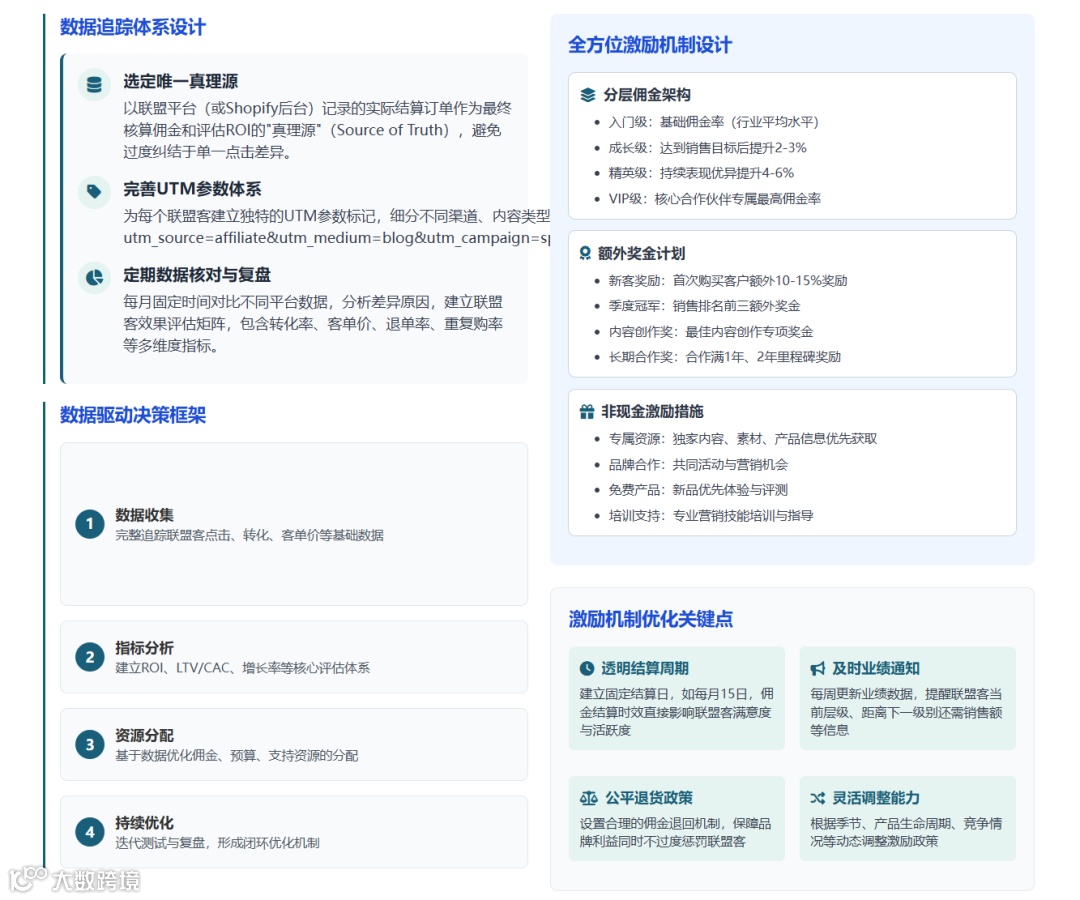Click the 建立ROI、LTV/CAC description line
Image resolution: width=1080 pixels, height=900 pixels.
point(242,668)
